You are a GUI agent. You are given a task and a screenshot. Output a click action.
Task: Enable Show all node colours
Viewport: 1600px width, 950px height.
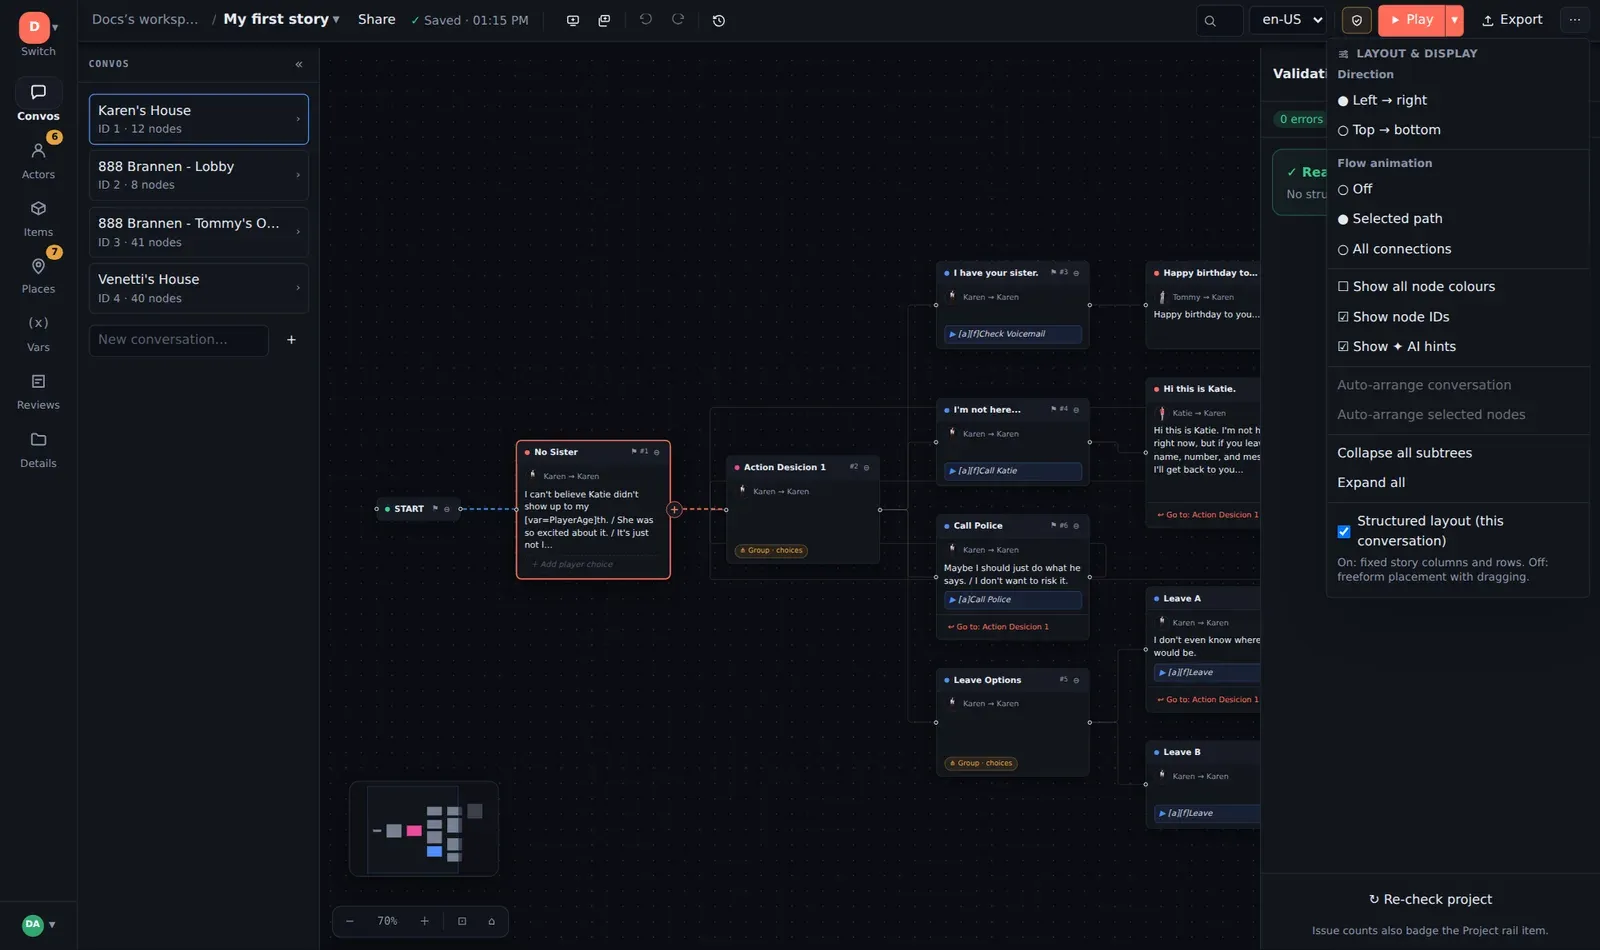[x=1416, y=286]
